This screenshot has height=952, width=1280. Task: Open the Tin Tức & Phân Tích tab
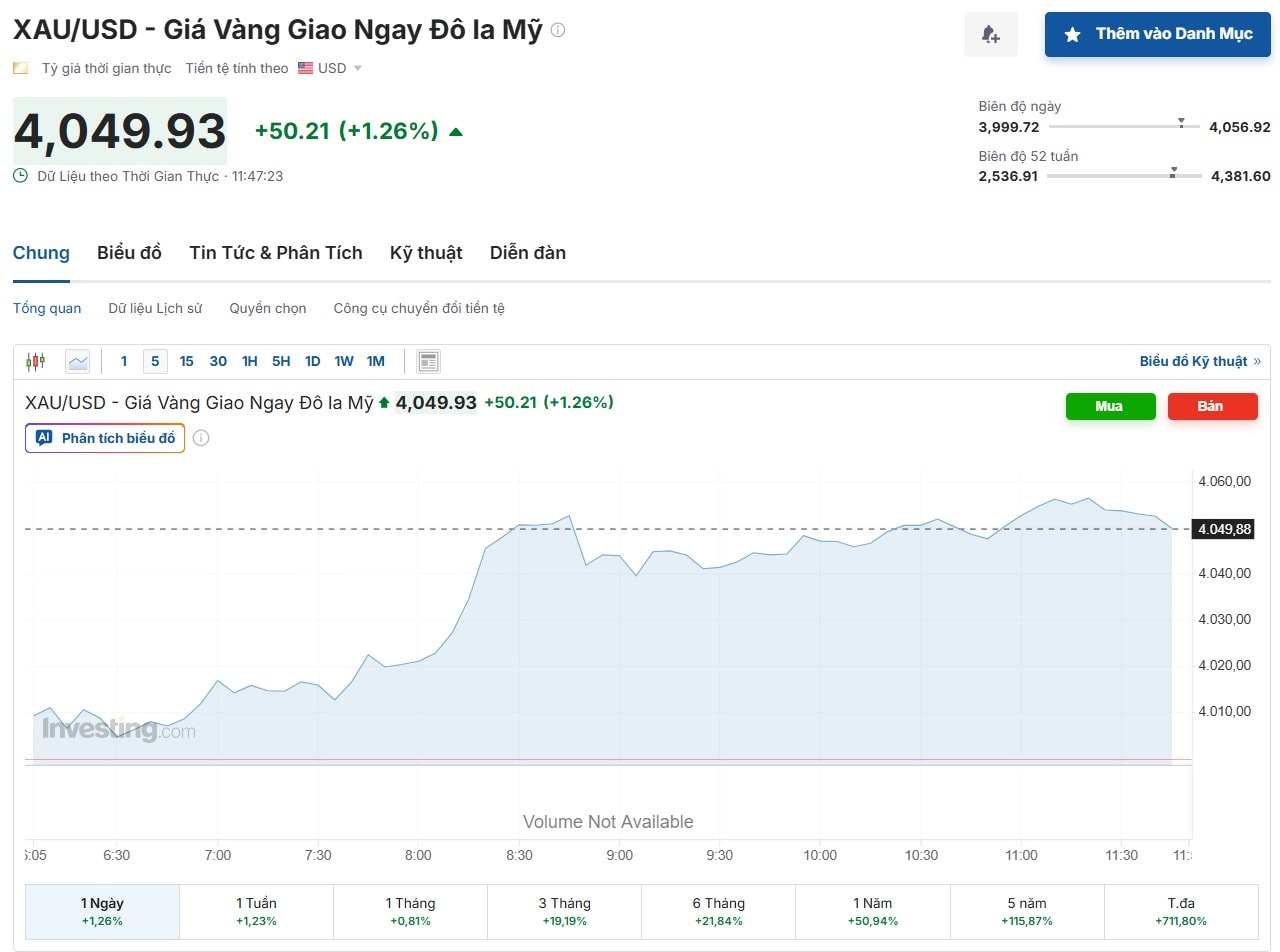pyautogui.click(x=275, y=252)
